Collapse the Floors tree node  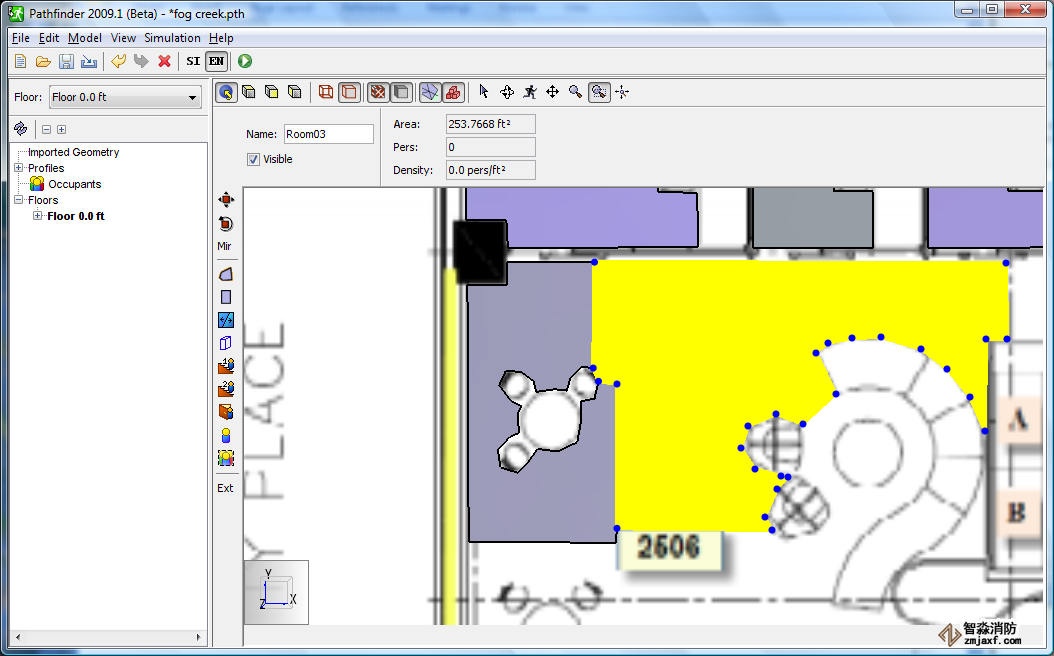pyautogui.click(x=19, y=200)
